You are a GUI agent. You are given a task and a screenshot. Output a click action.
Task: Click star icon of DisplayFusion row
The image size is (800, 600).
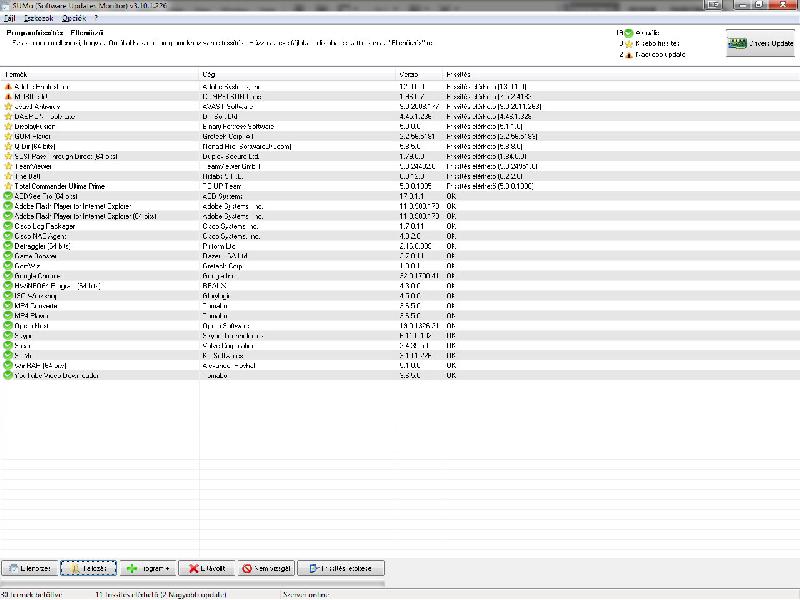8,127
